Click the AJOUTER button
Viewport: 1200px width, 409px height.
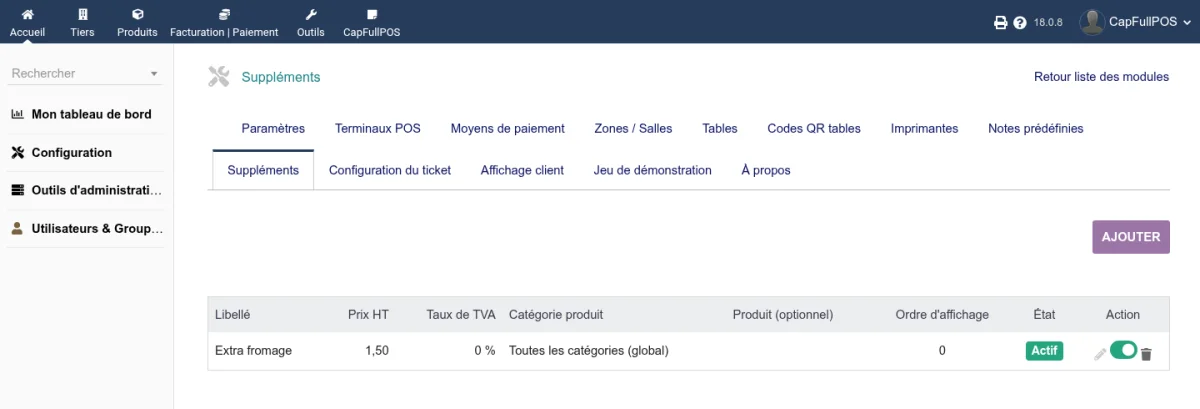(x=1131, y=237)
